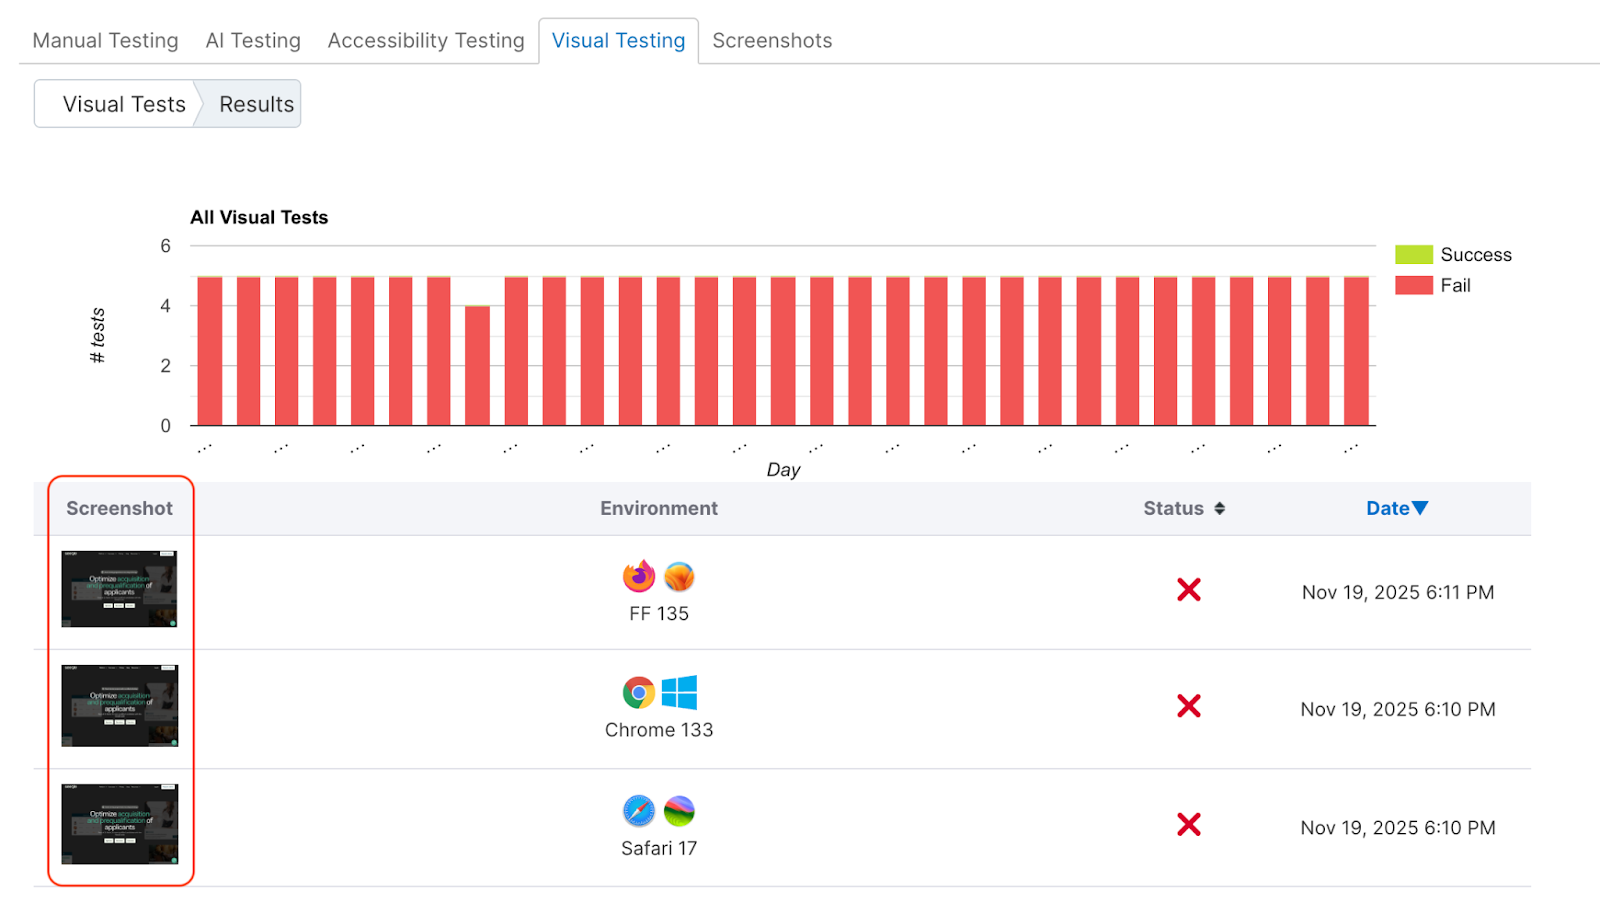Open the Safari 17 screenshot thumbnail
Viewport: 1600px width, 897px height.
(119, 824)
